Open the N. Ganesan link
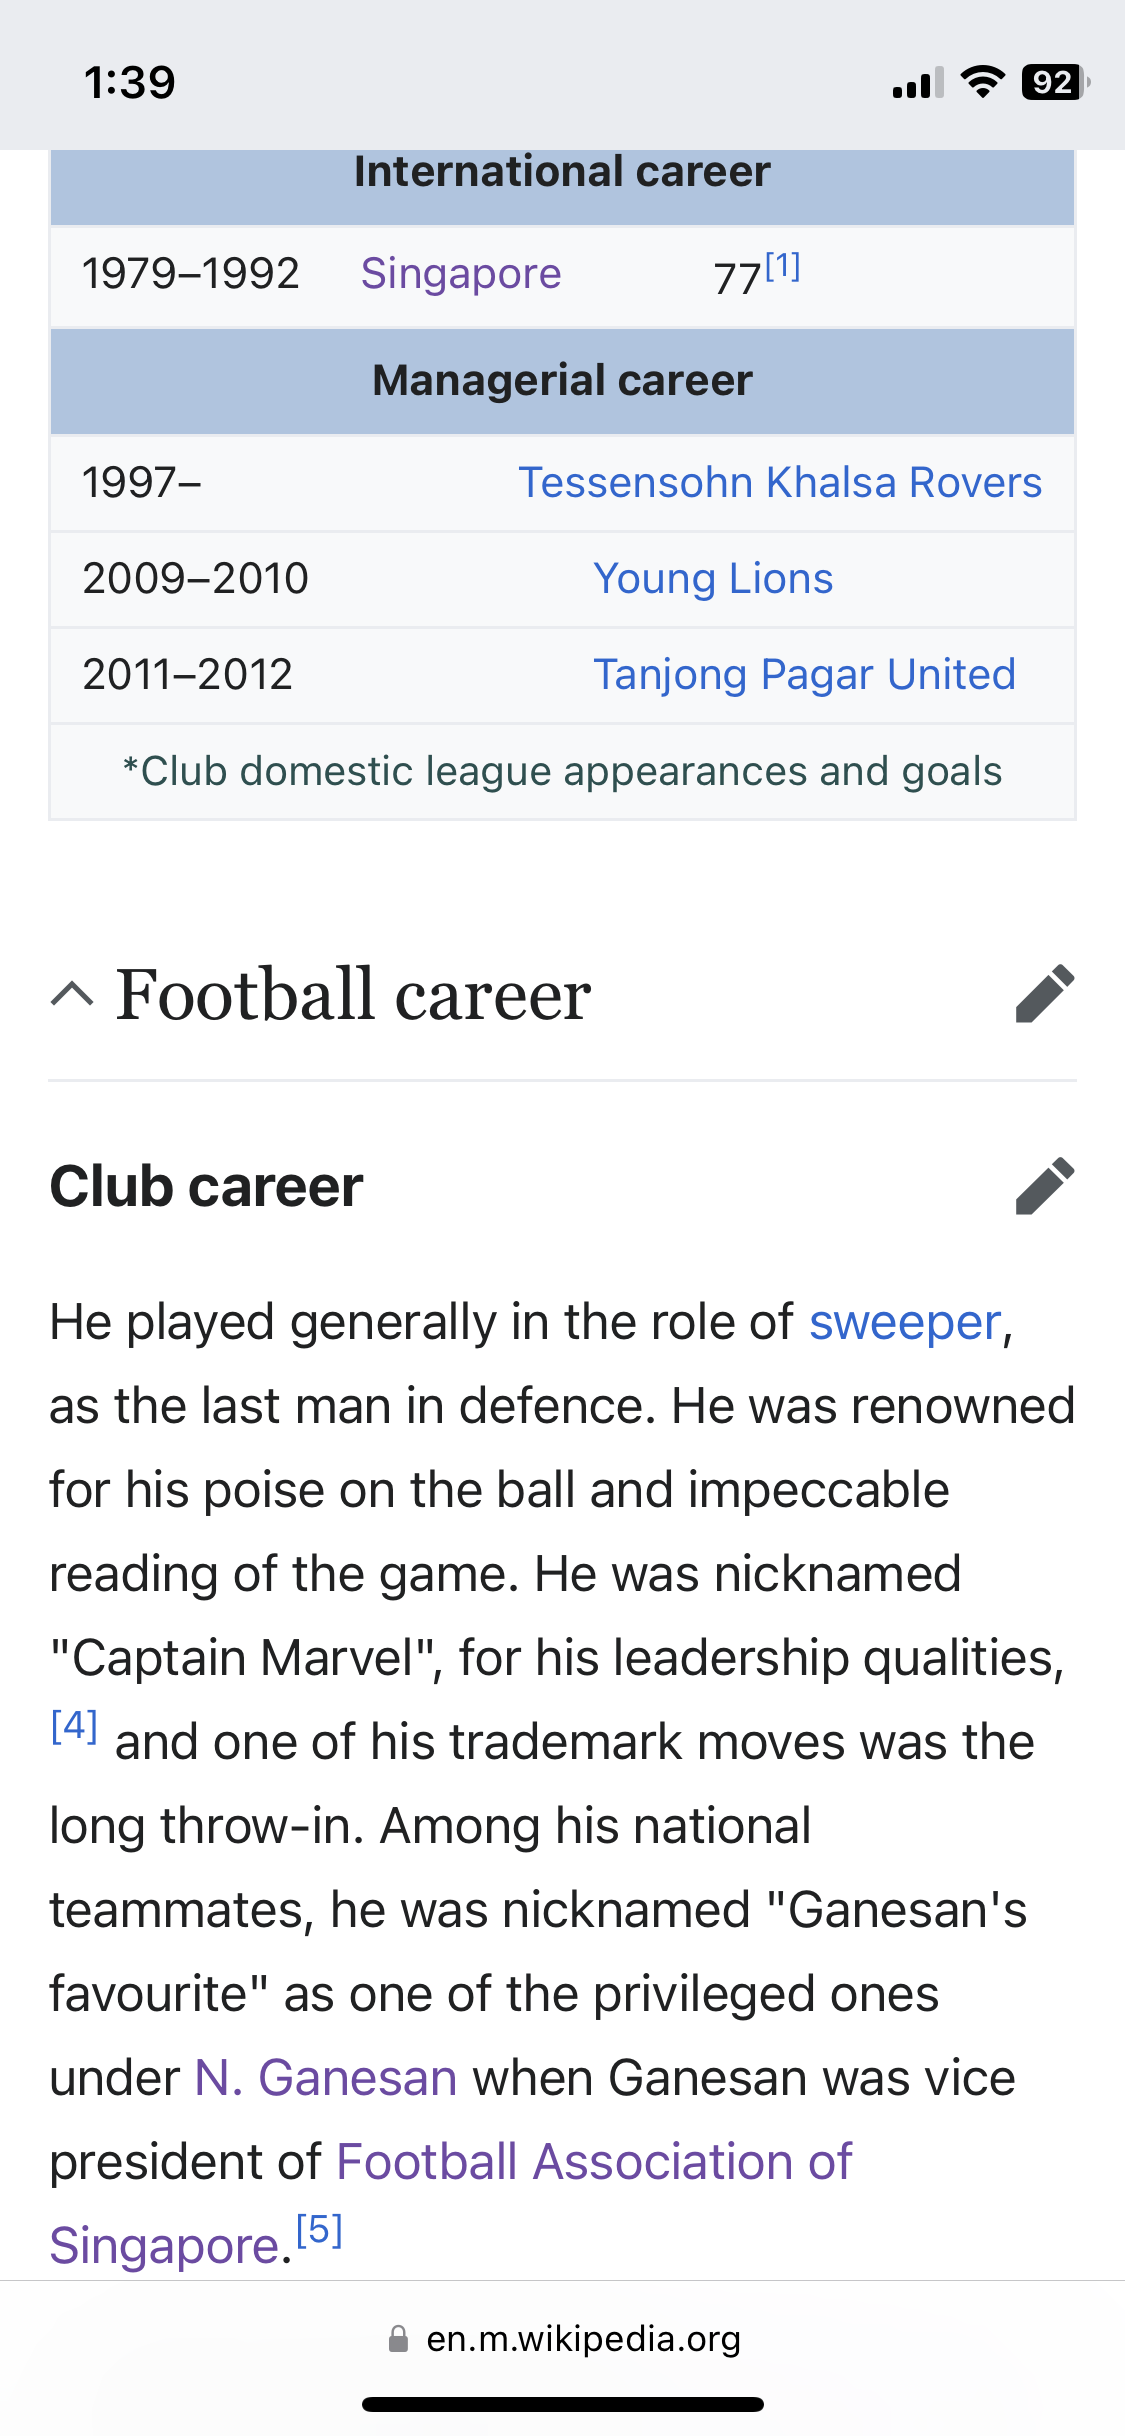Image resolution: width=1125 pixels, height=2436 pixels. coord(326,2078)
